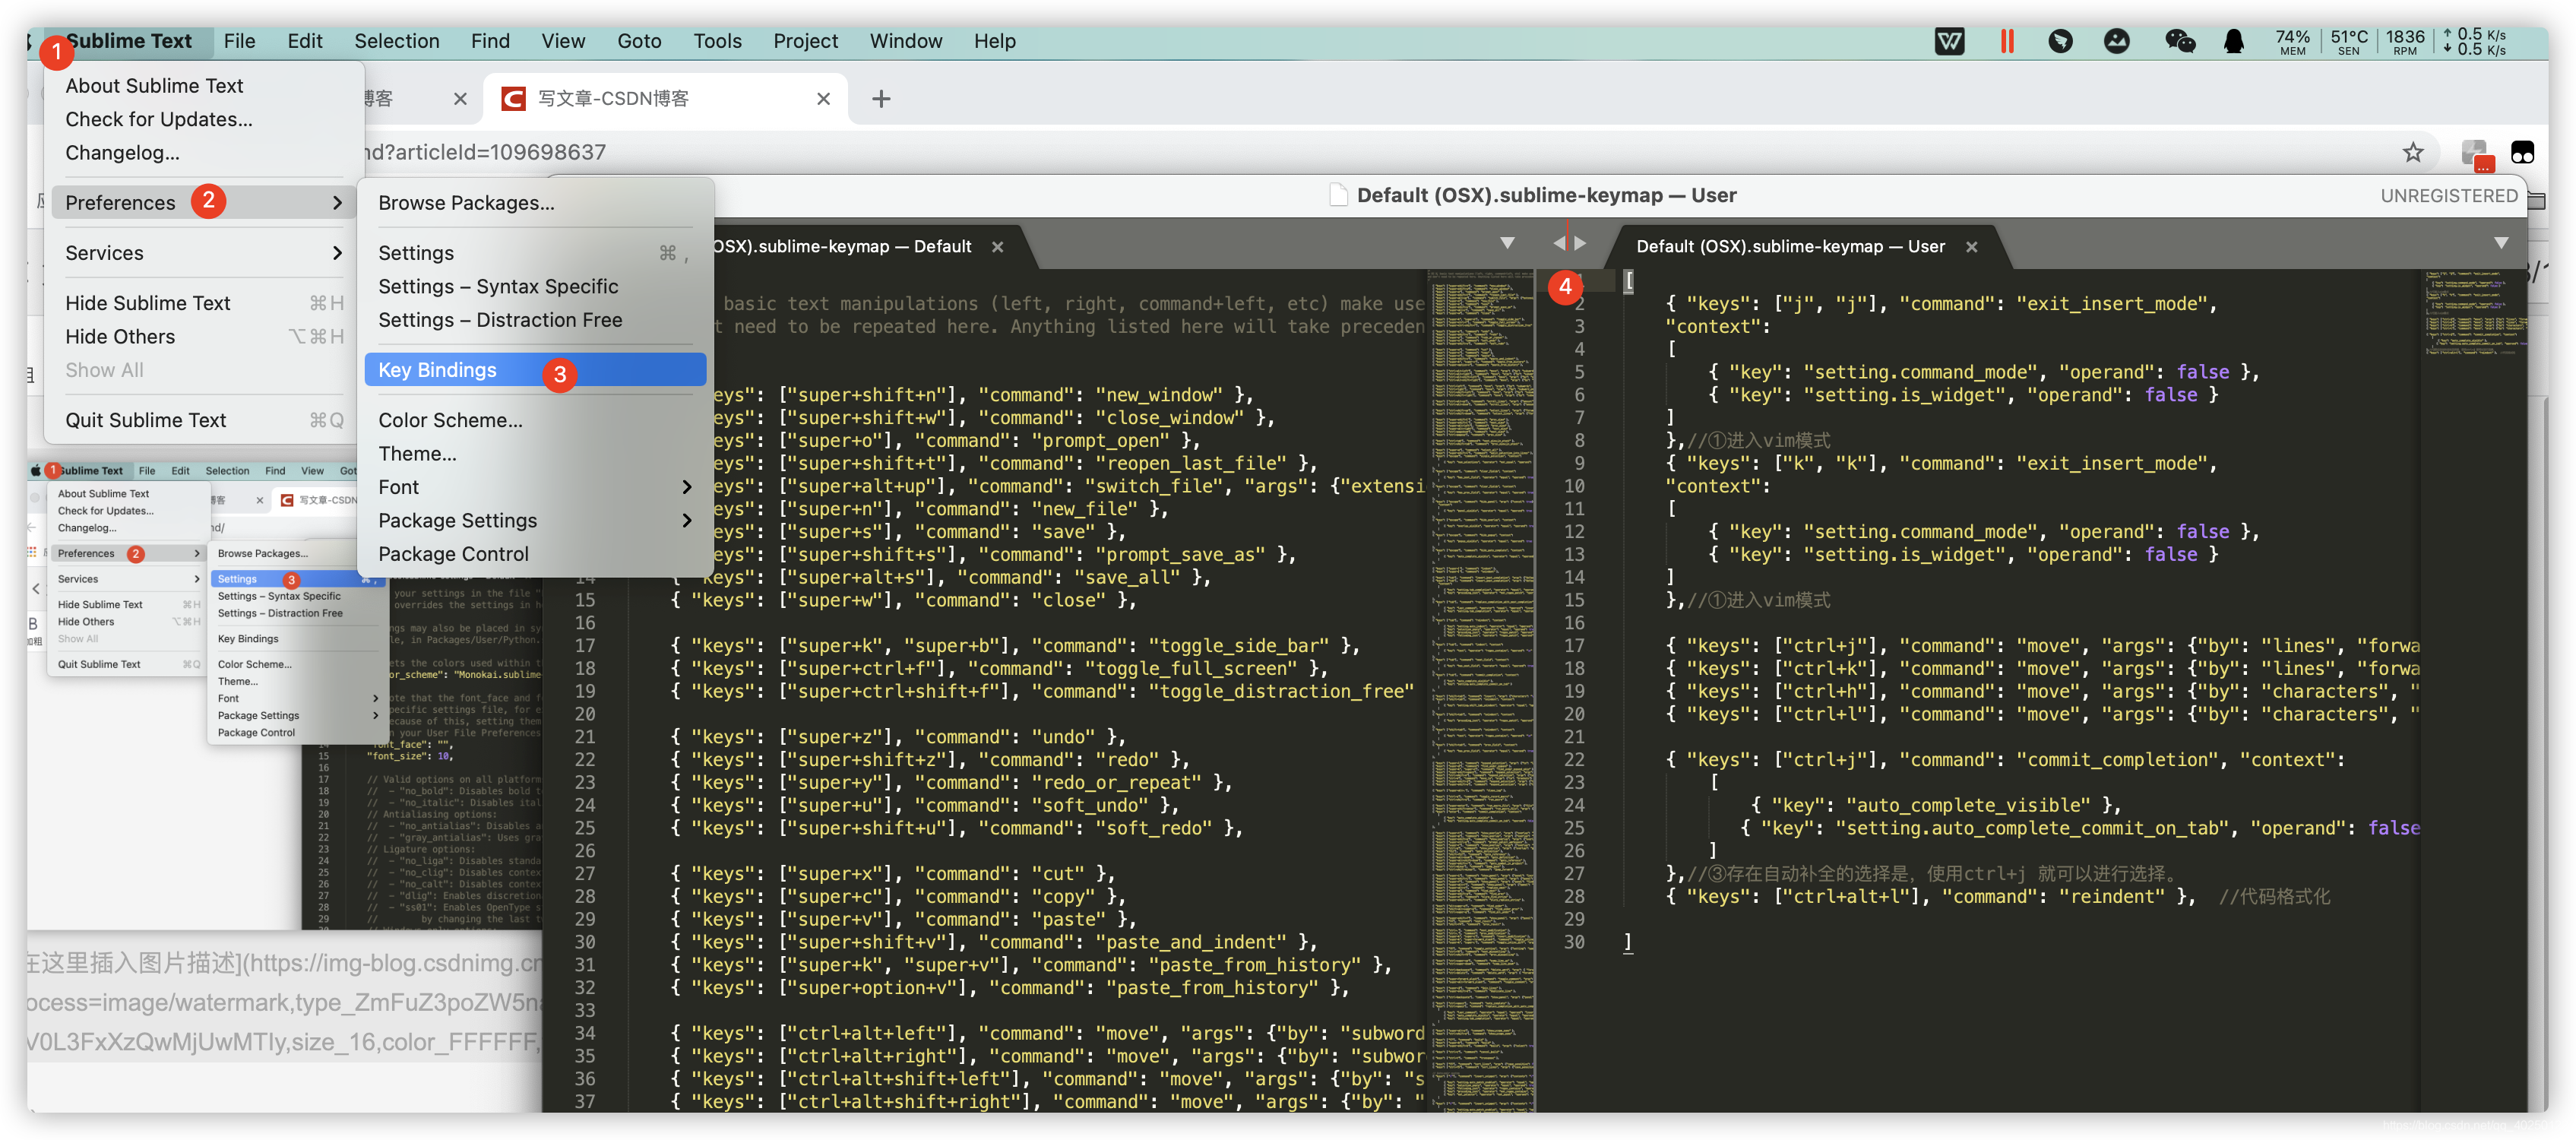Select Key Bindings menu item
Image resolution: width=2576 pixels, height=1140 pixels.
[437, 369]
